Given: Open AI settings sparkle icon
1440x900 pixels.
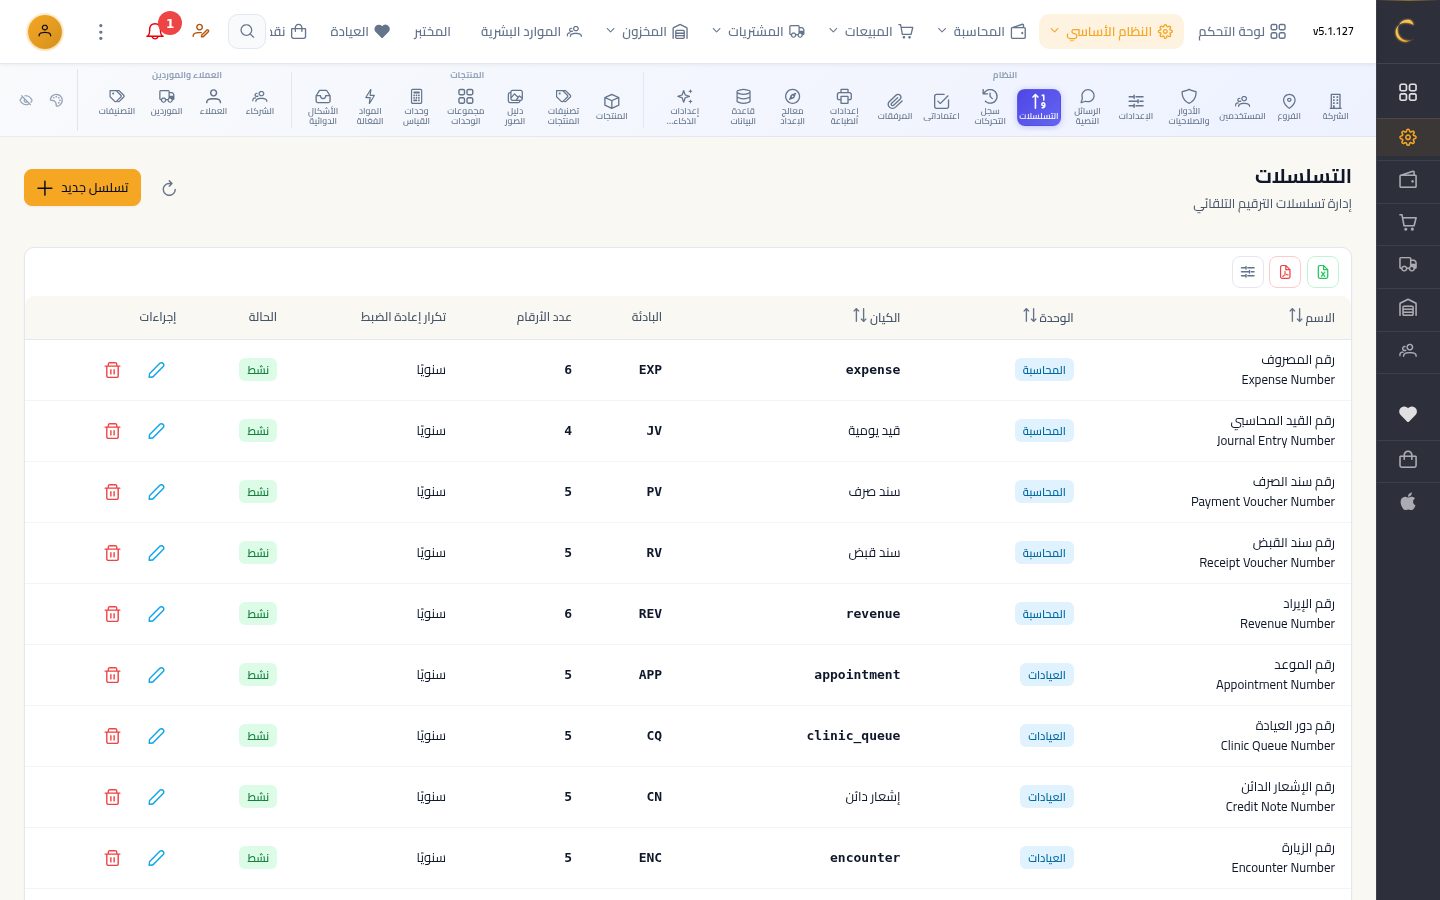Looking at the screenshot, I should pos(684,107).
